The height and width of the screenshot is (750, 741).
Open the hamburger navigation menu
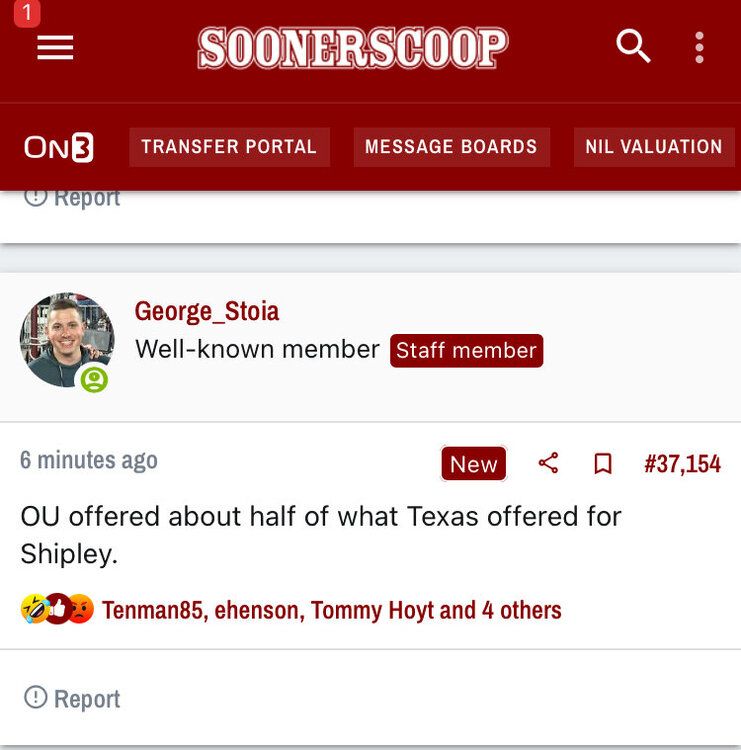[55, 48]
